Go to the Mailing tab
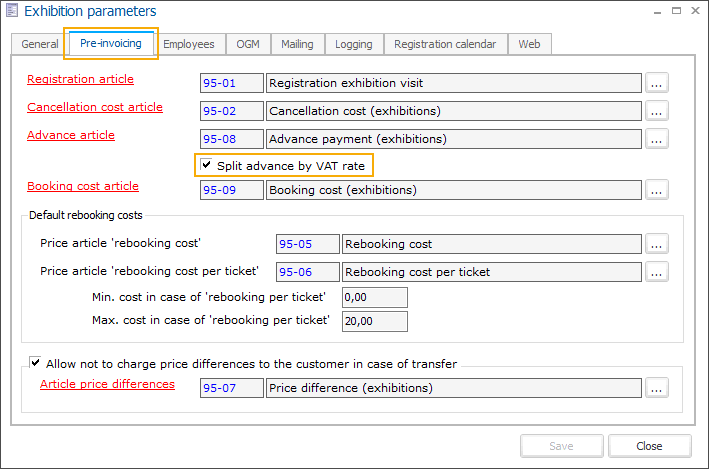Screen dimensions: 709x469 pos(297,44)
